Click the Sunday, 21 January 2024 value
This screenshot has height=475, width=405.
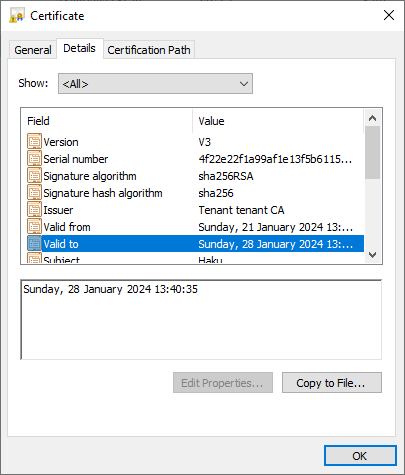click(x=276, y=227)
